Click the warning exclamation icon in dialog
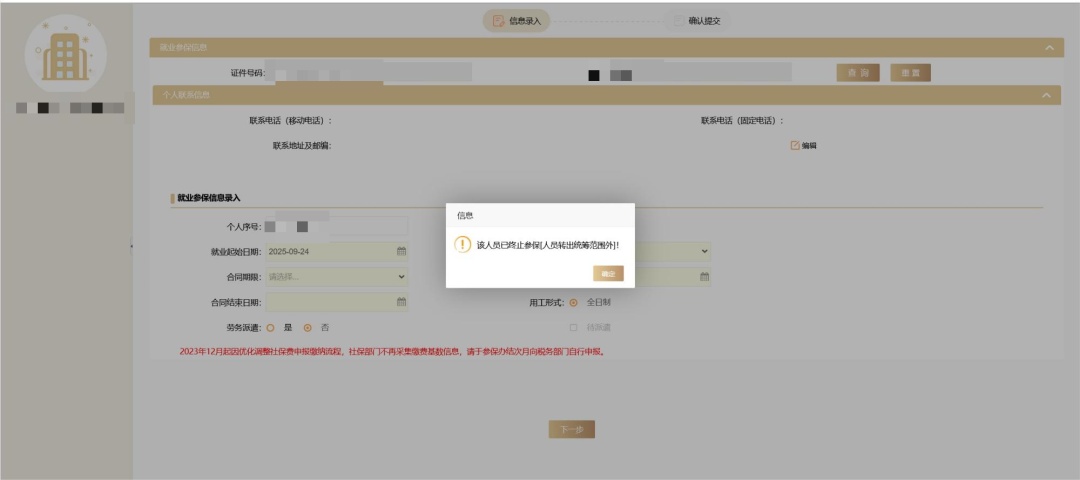1080x480 pixels. tap(463, 244)
